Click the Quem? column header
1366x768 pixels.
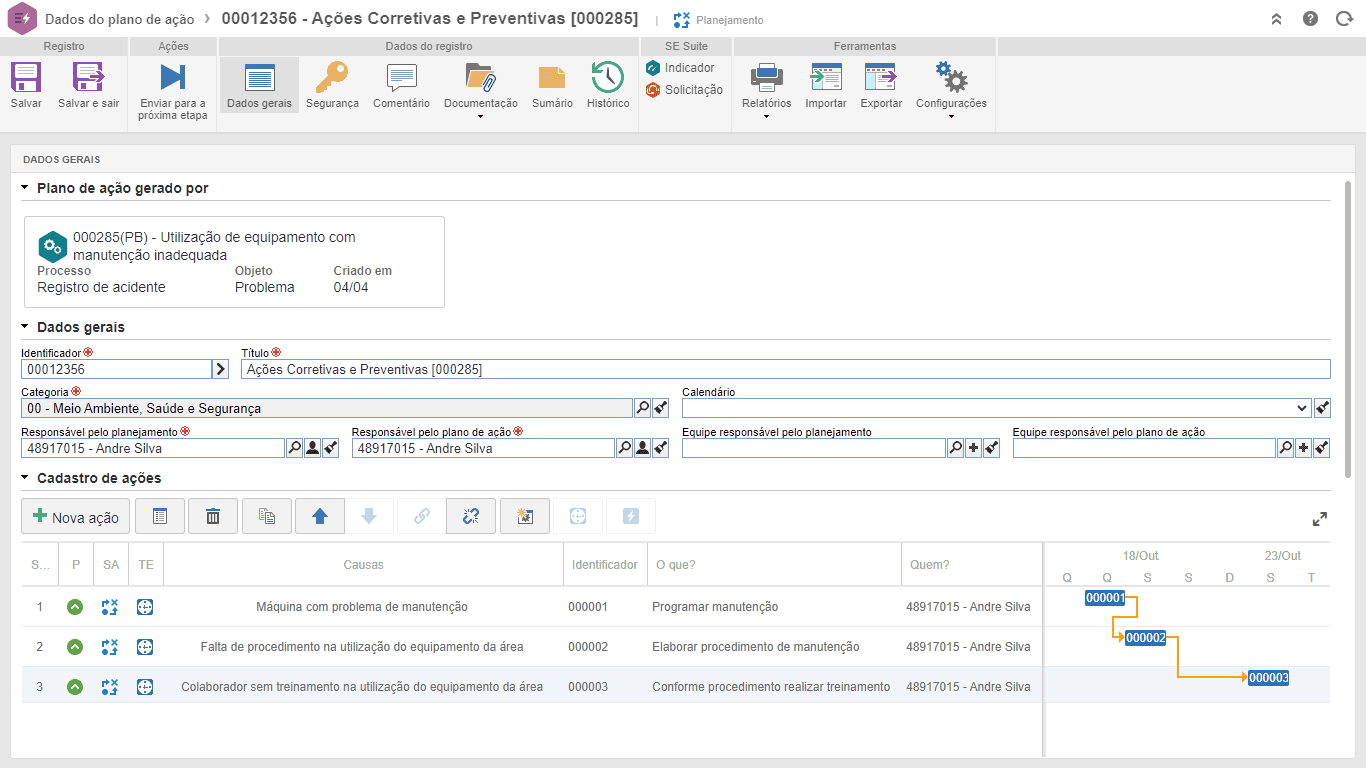(972, 565)
